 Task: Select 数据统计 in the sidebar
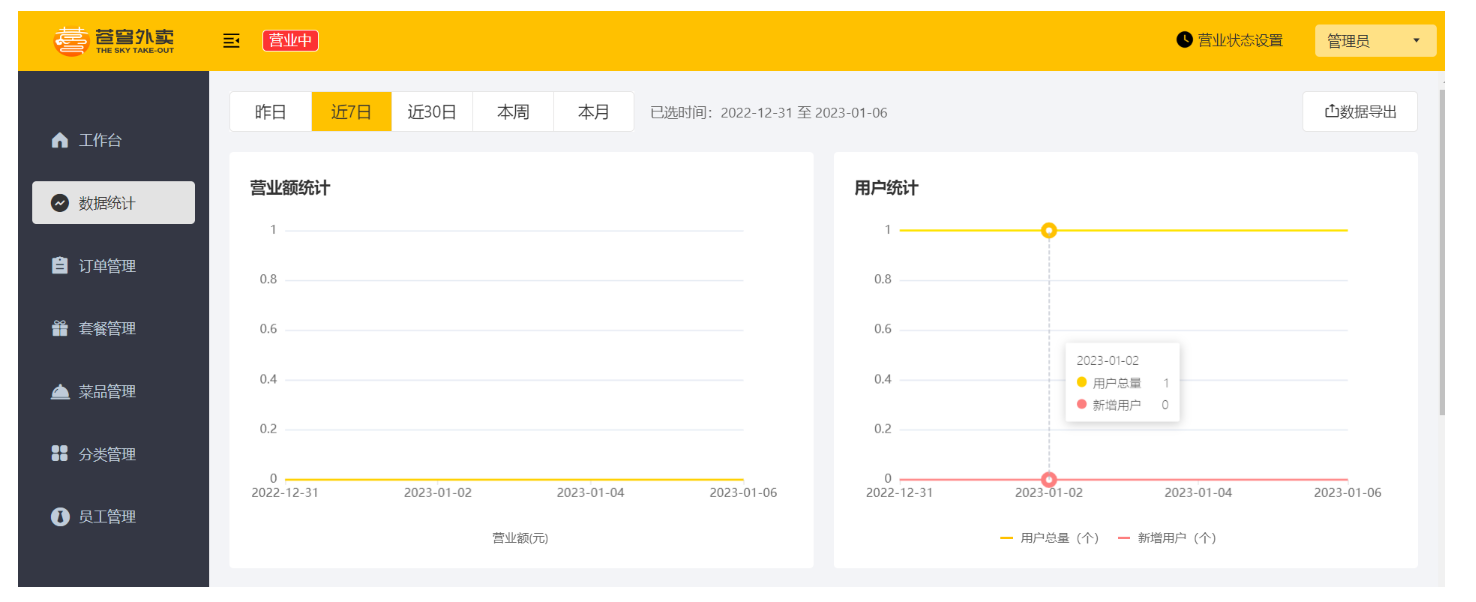113,203
